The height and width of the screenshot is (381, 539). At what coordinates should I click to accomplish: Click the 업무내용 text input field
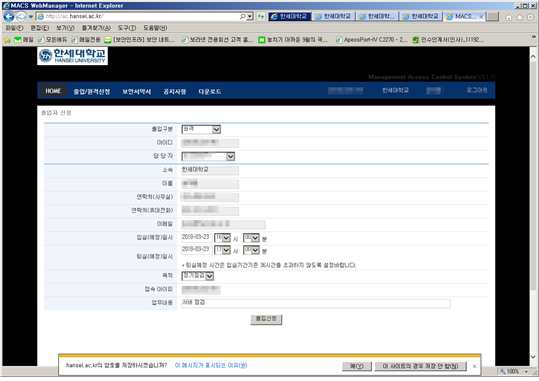(316, 303)
